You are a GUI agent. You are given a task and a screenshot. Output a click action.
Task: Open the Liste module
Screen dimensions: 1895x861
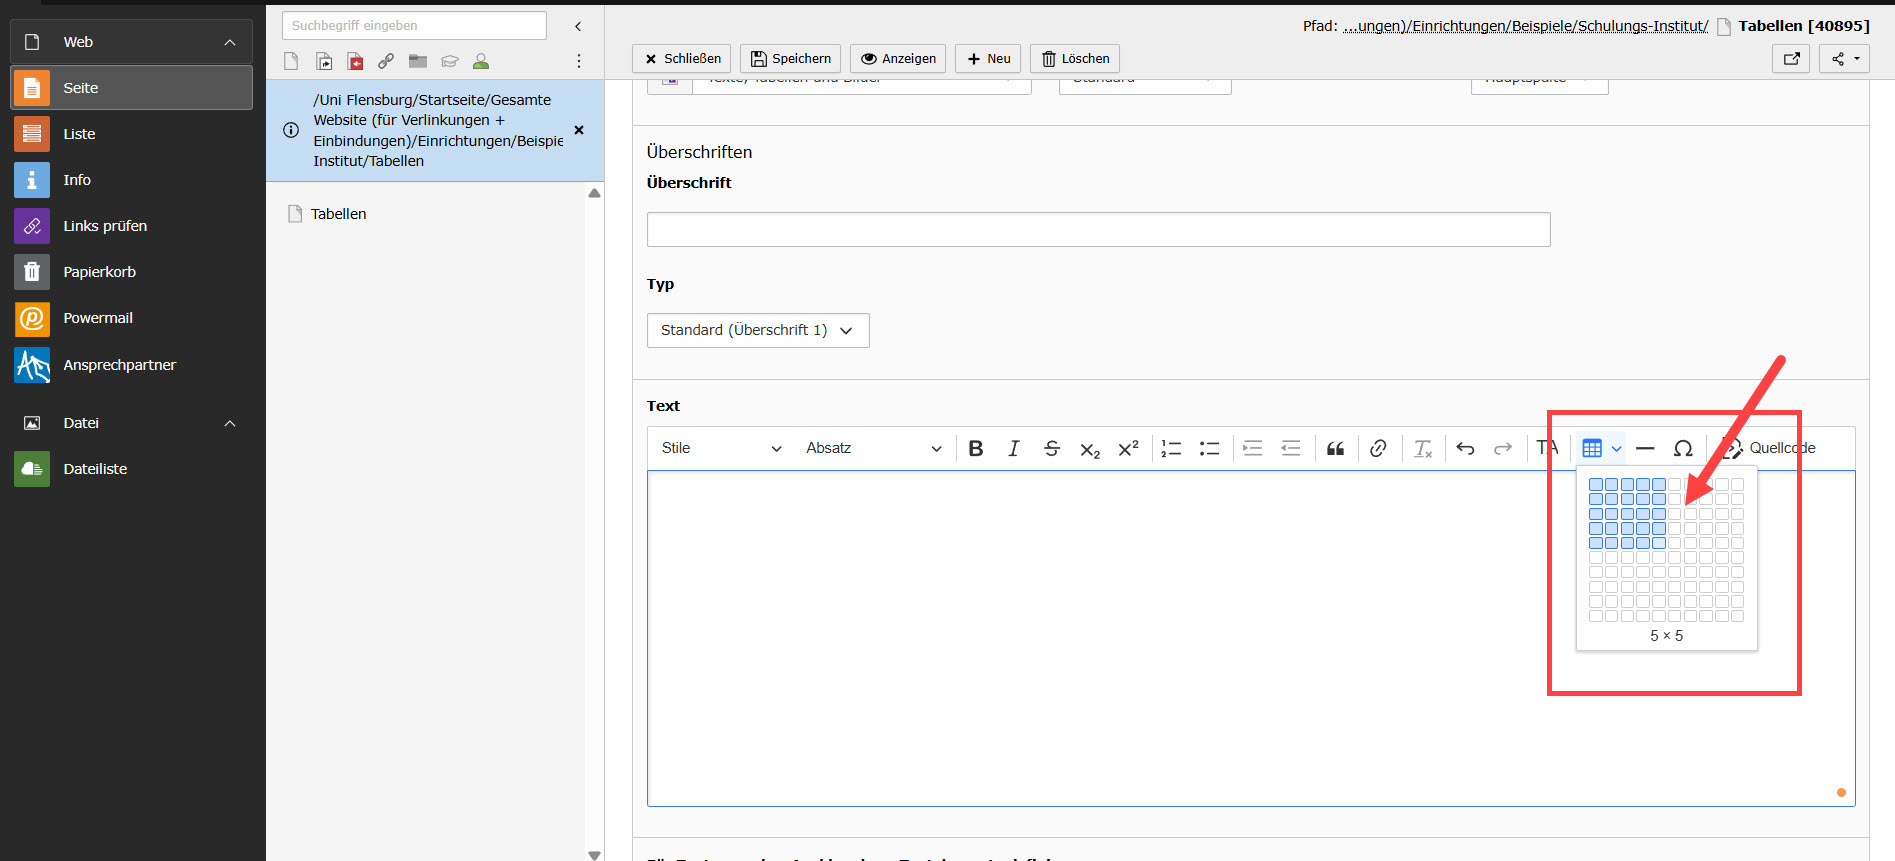click(x=79, y=134)
